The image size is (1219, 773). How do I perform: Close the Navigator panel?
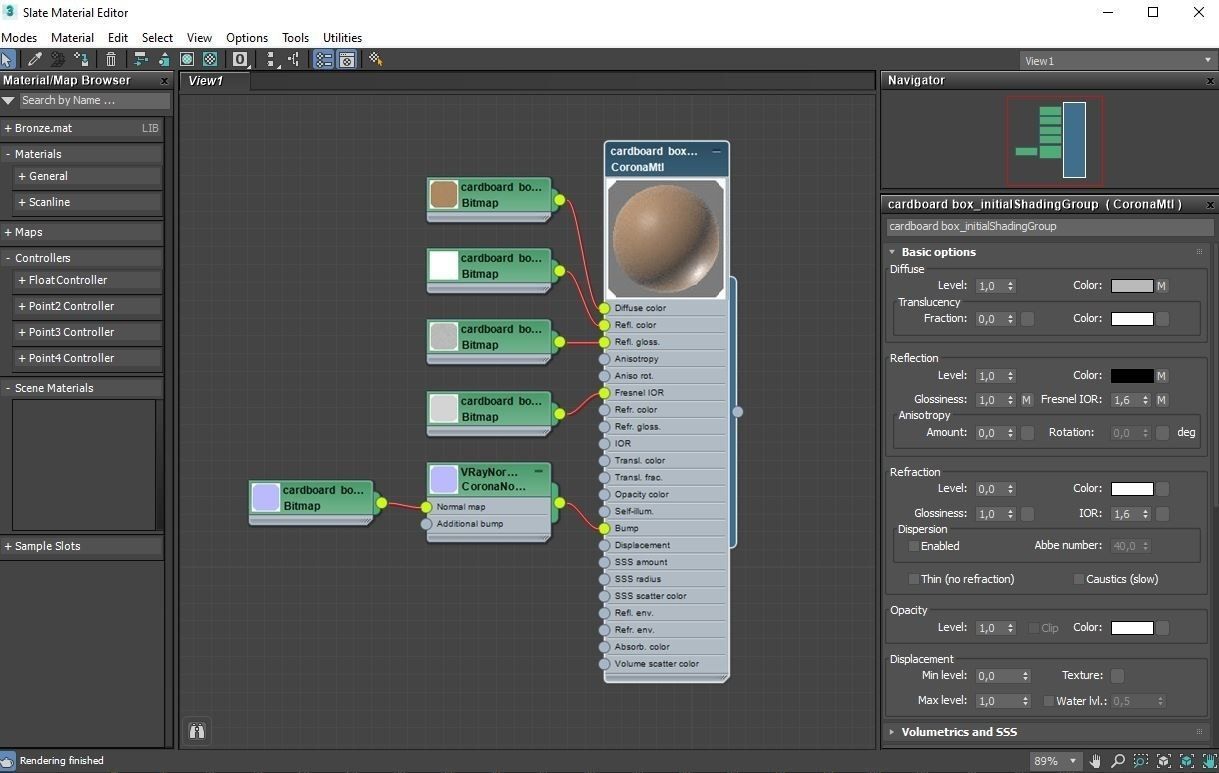click(x=1210, y=80)
